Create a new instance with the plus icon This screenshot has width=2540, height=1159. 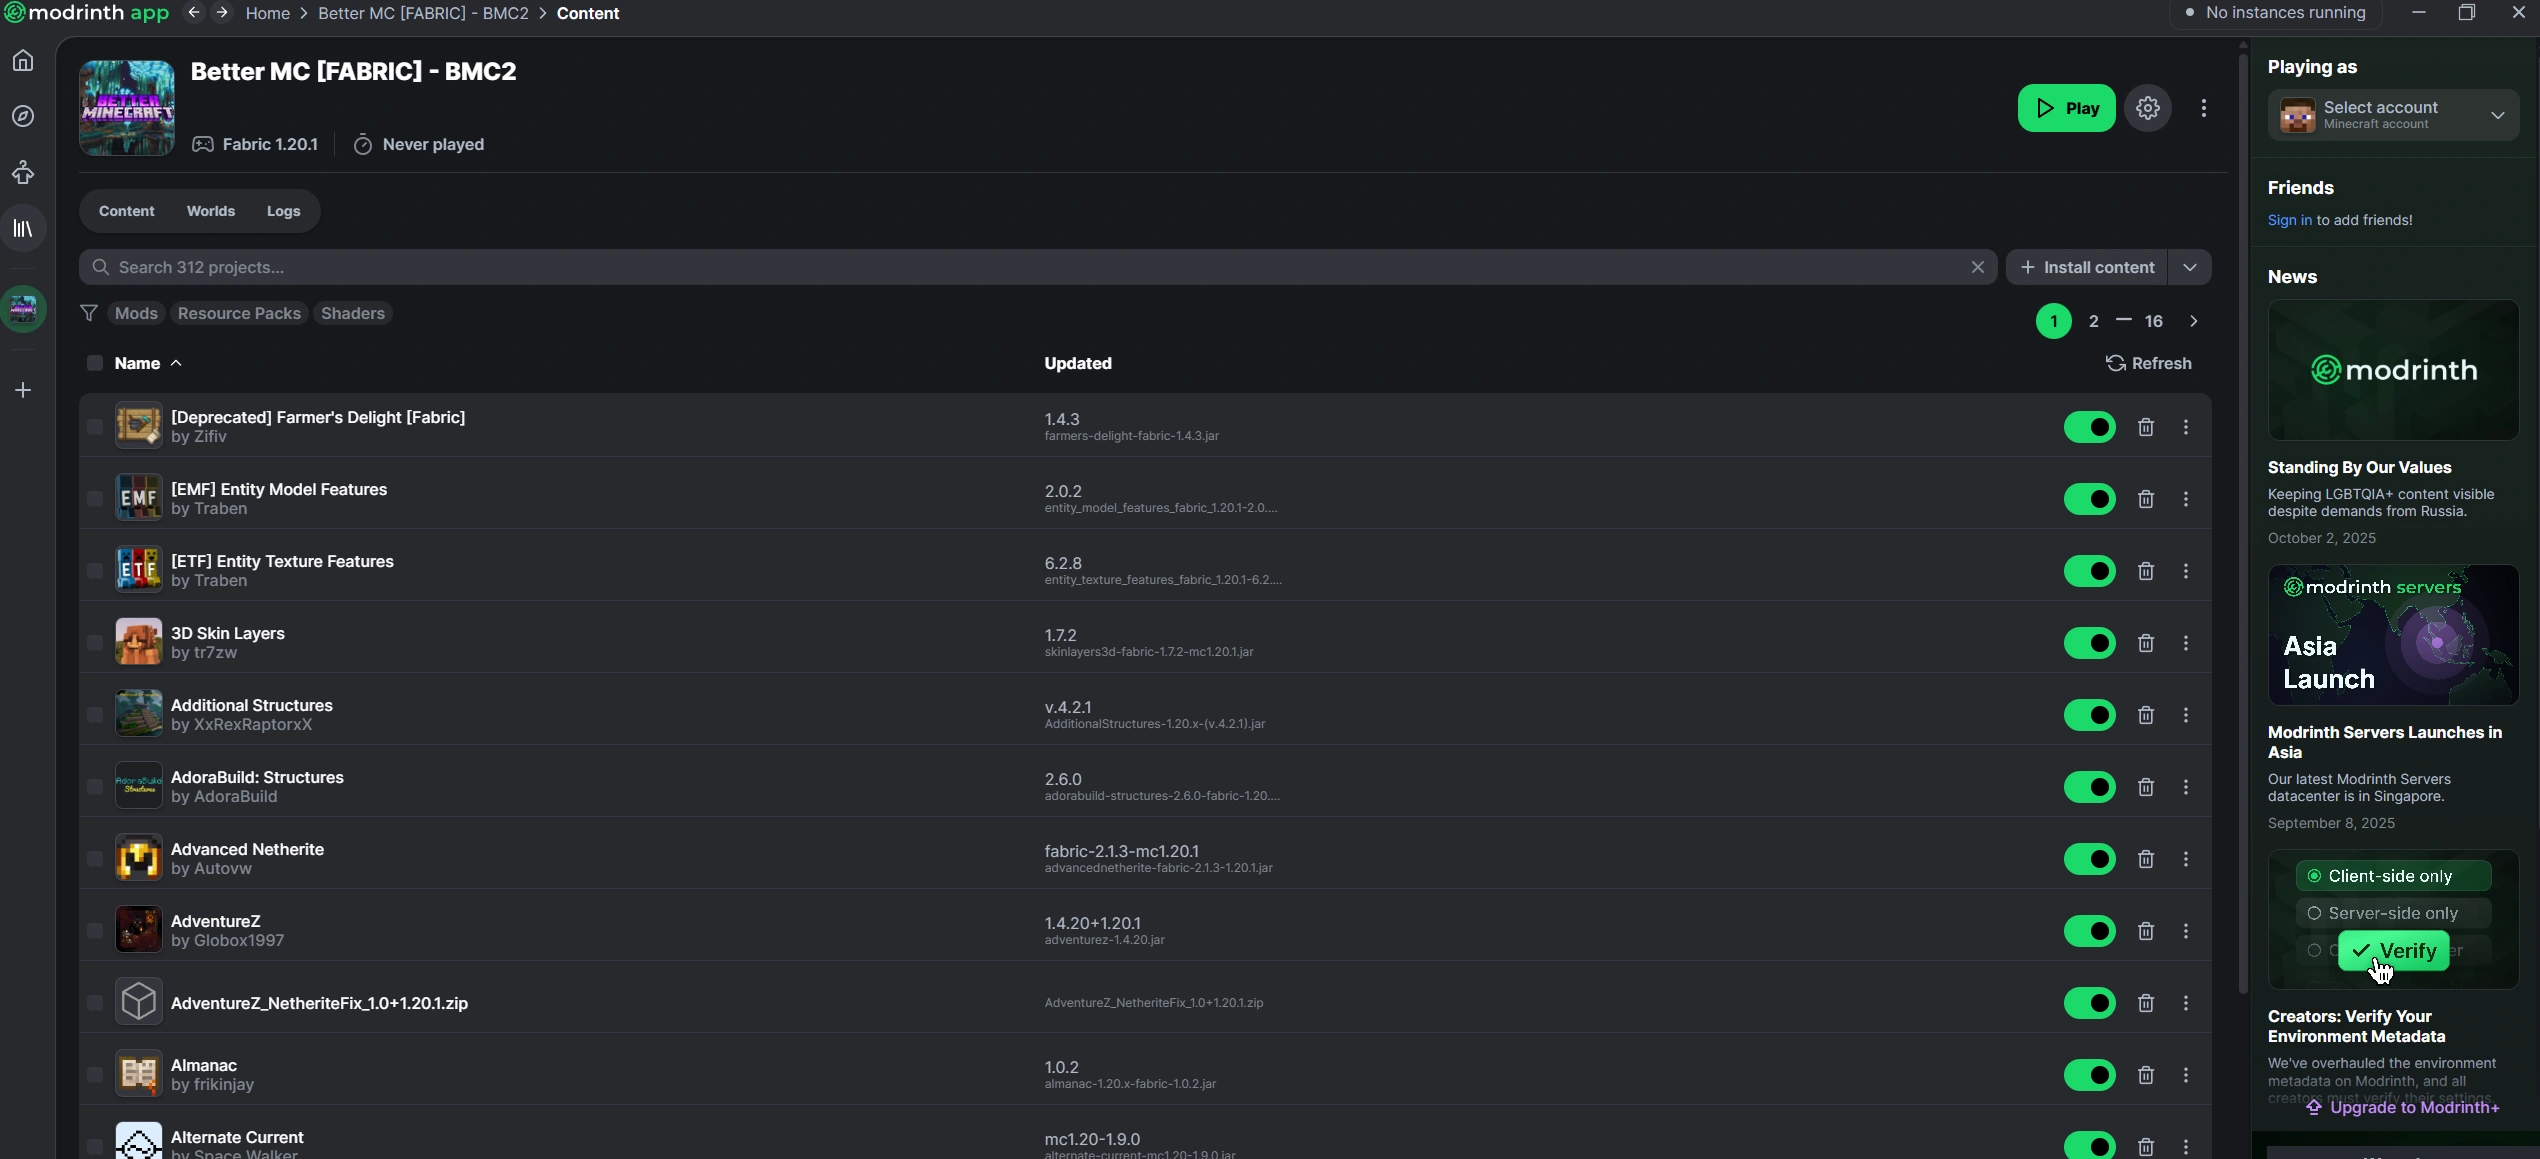pyautogui.click(x=23, y=390)
